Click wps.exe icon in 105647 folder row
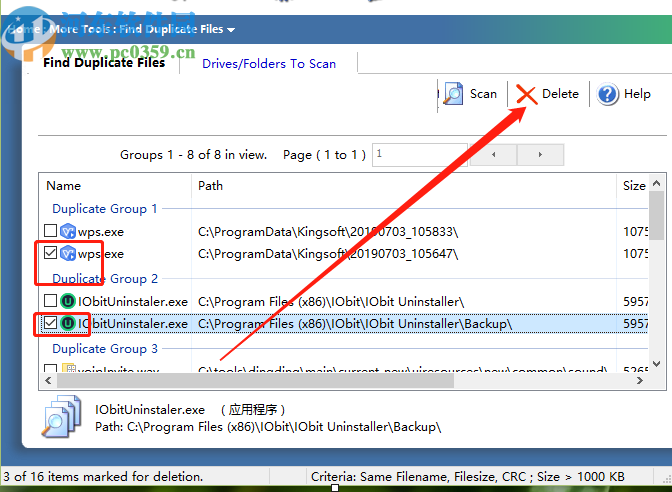This screenshot has width=672, height=492. [68, 254]
